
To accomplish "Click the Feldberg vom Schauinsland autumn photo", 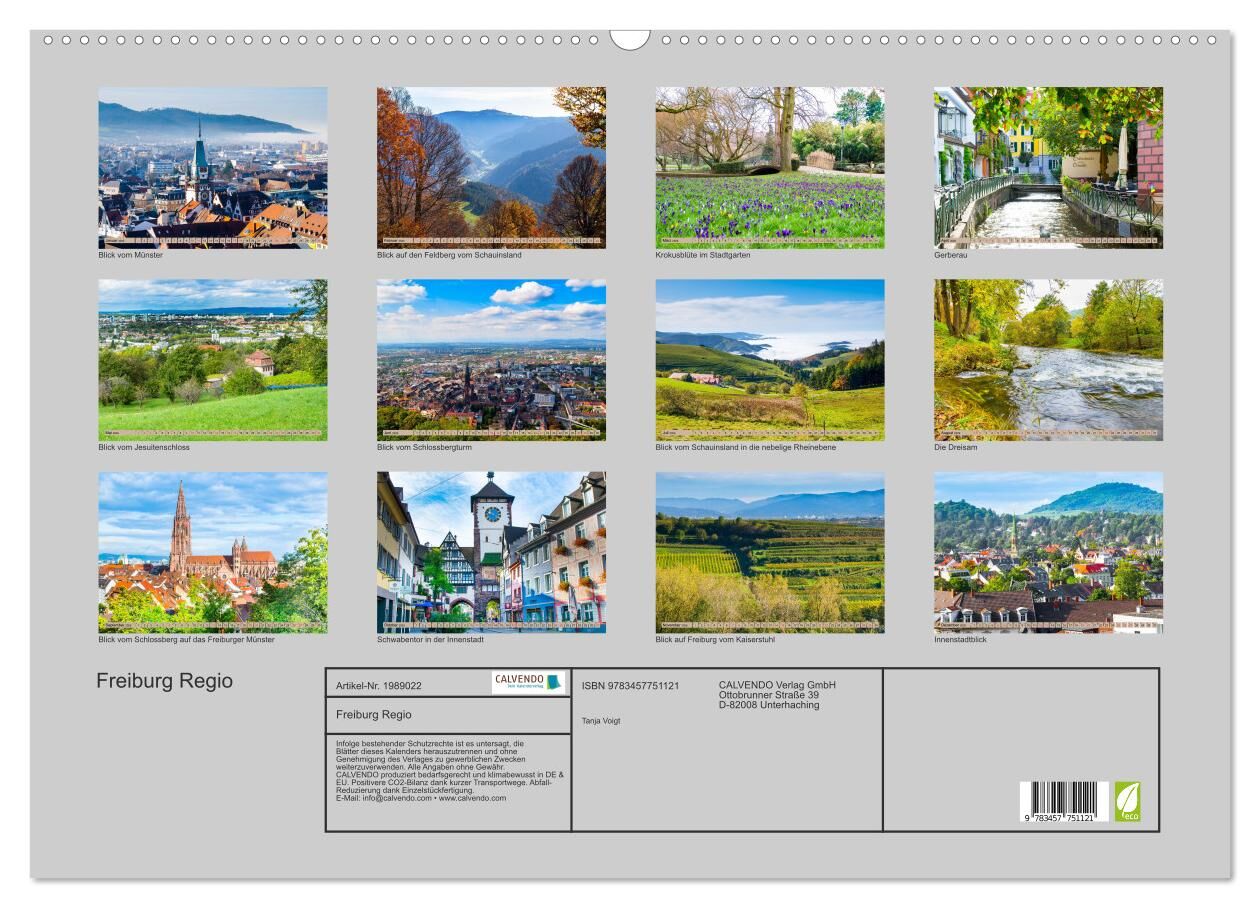I will [491, 167].
